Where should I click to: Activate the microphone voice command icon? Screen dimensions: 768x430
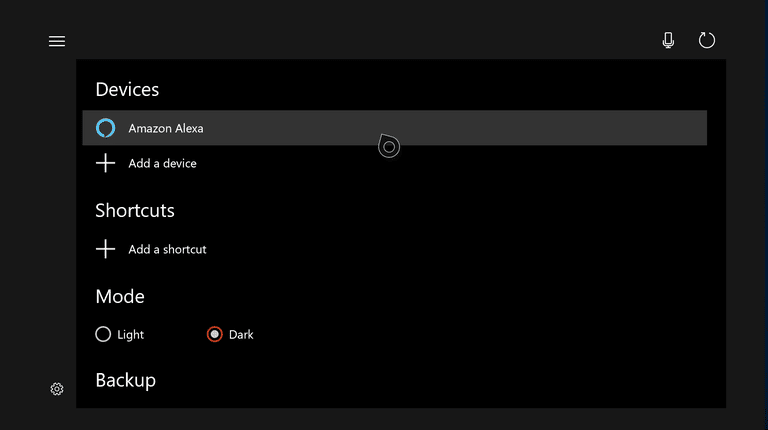click(668, 40)
